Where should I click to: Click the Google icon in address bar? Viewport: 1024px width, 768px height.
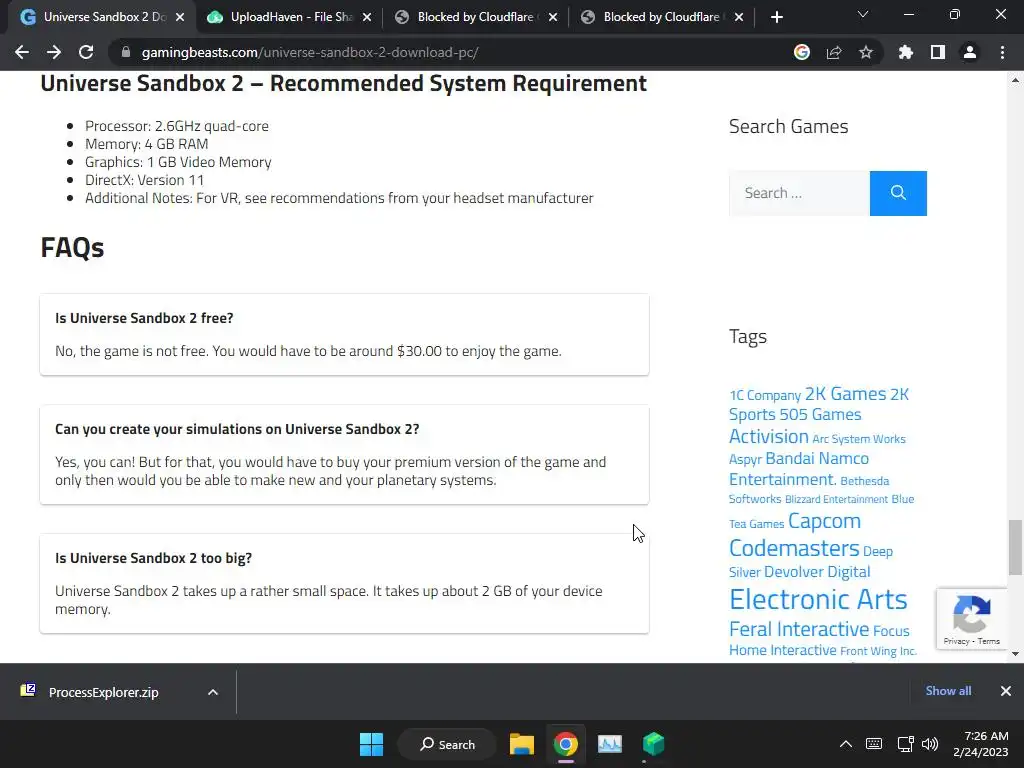(x=802, y=52)
